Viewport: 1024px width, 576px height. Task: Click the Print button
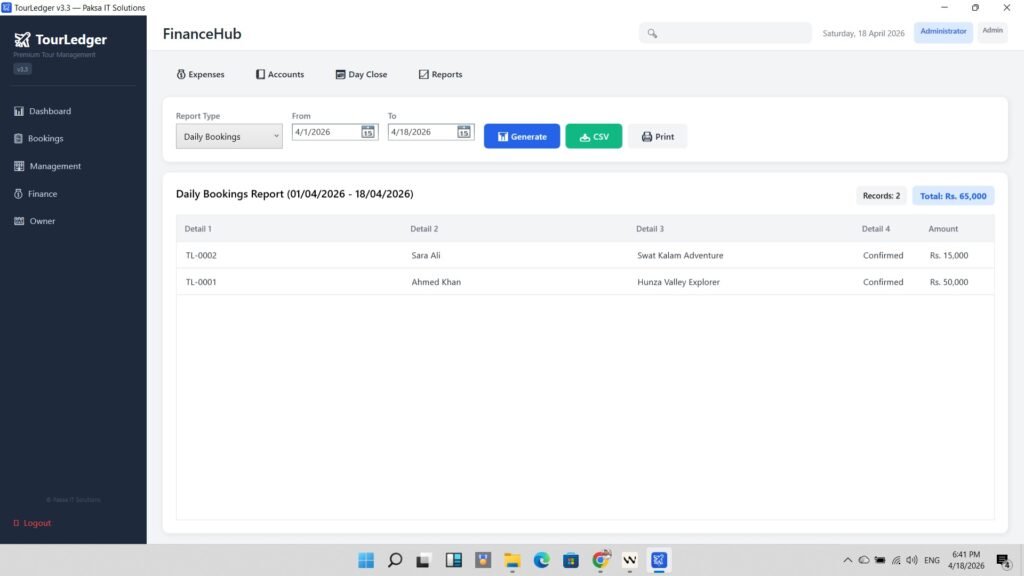tap(657, 136)
